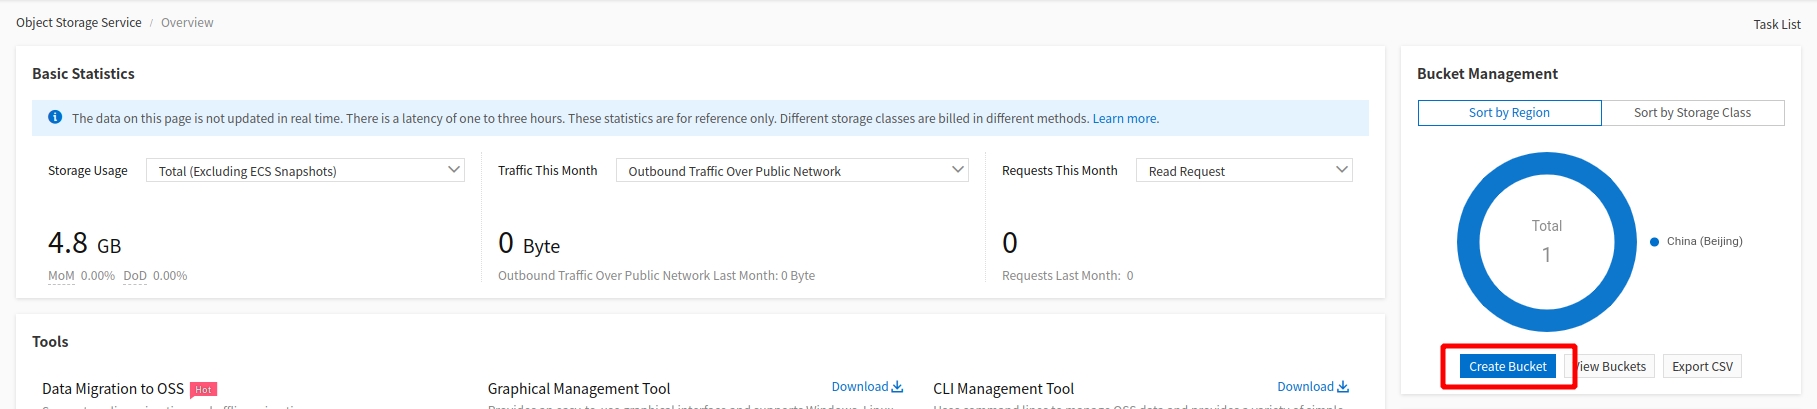Select the Sort by Storage Class tab
Viewport: 1817px width, 409px height.
(x=1692, y=113)
